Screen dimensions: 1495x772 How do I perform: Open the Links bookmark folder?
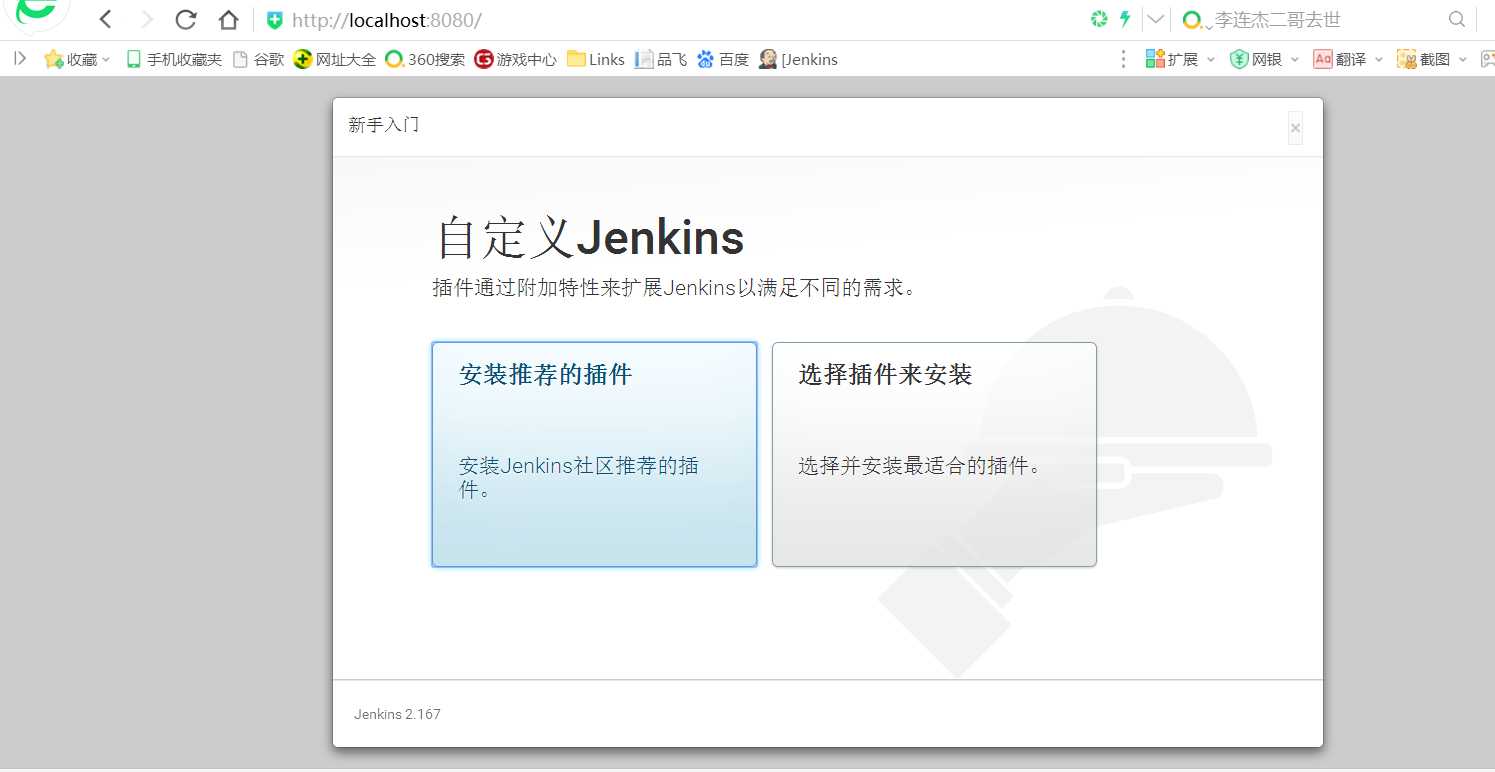tap(596, 59)
